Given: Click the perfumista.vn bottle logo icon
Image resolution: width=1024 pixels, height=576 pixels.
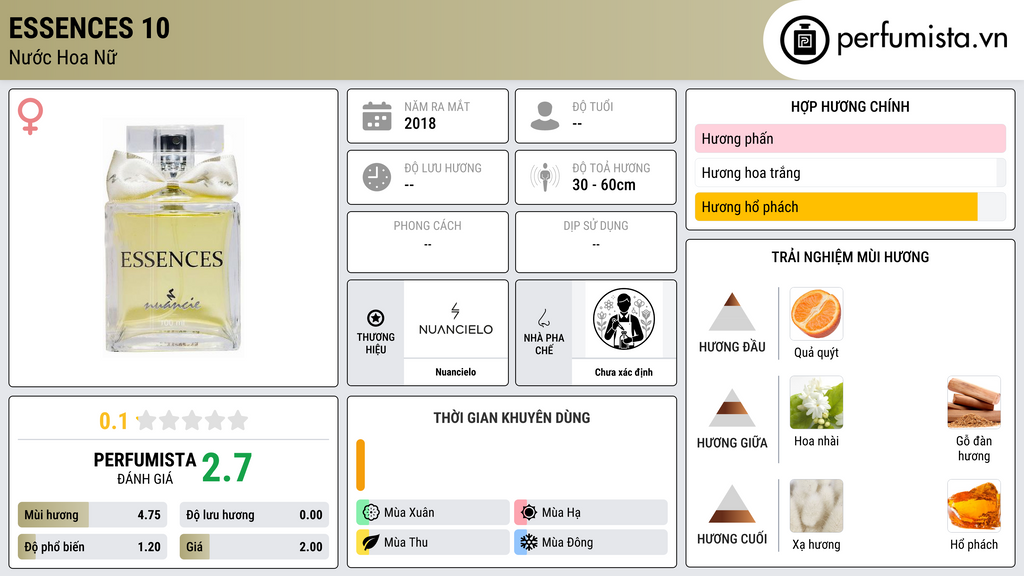Looking at the screenshot, I should tap(804, 40).
